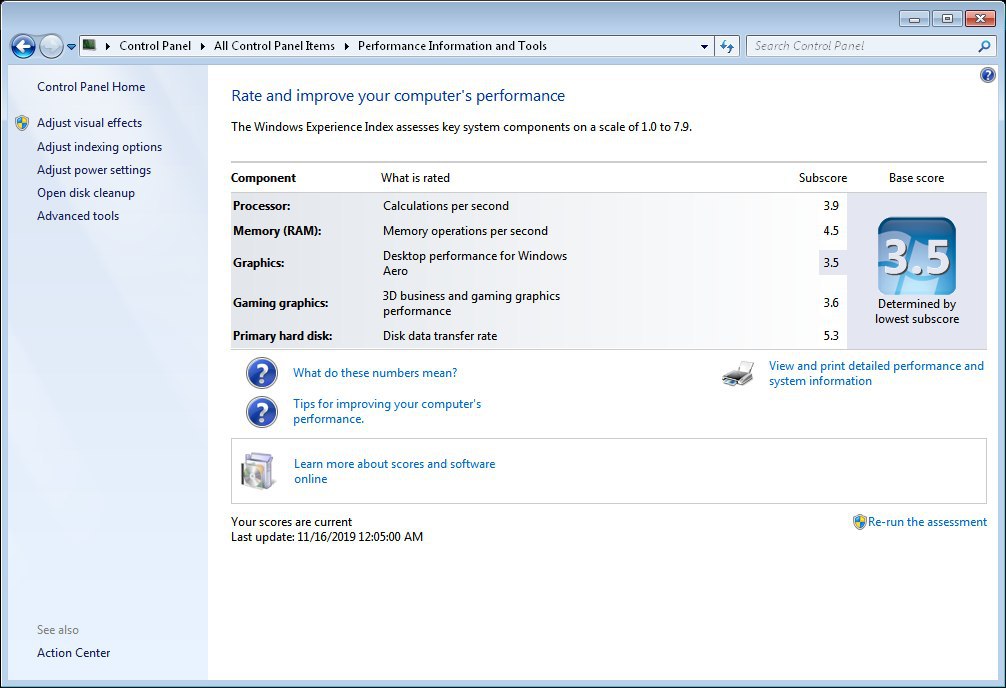The height and width of the screenshot is (688, 1006).
Task: Maximize the Control Panel window
Action: [947, 19]
